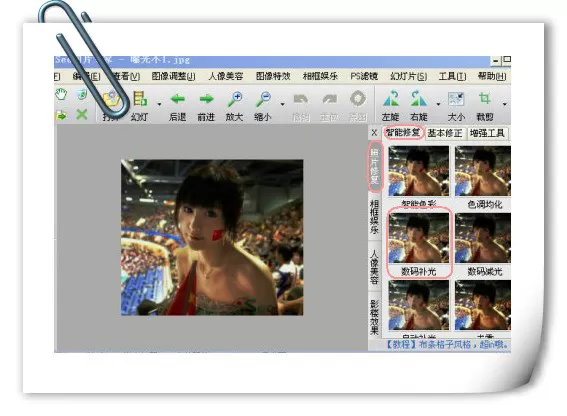Click the 后退 back arrow icon

[178, 99]
